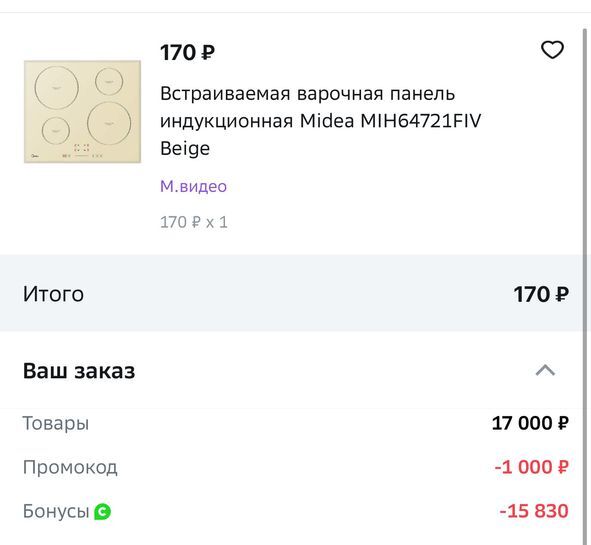Screen dimensions: 591x545
Task: Click the Промокод row label
Action: (x=70, y=467)
